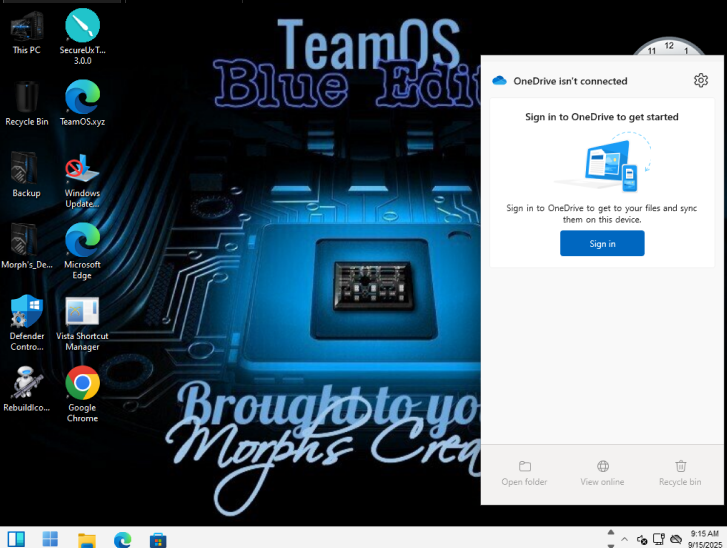
Task: Select the Backup desktop icon
Action: tap(26, 175)
